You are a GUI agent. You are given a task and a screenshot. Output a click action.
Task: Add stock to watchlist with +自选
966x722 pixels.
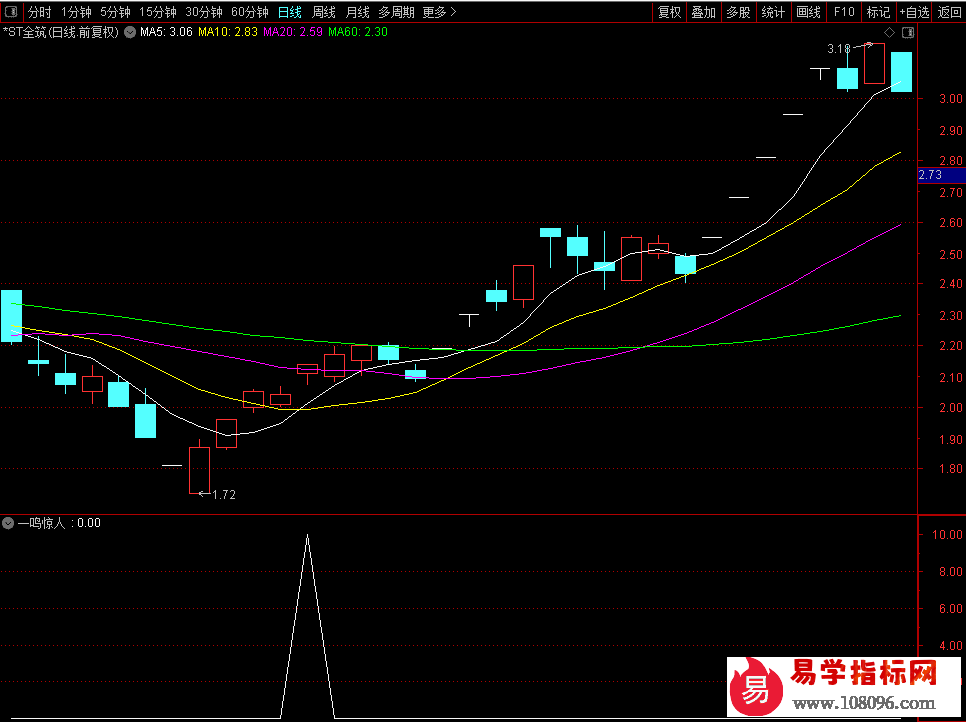coord(914,12)
